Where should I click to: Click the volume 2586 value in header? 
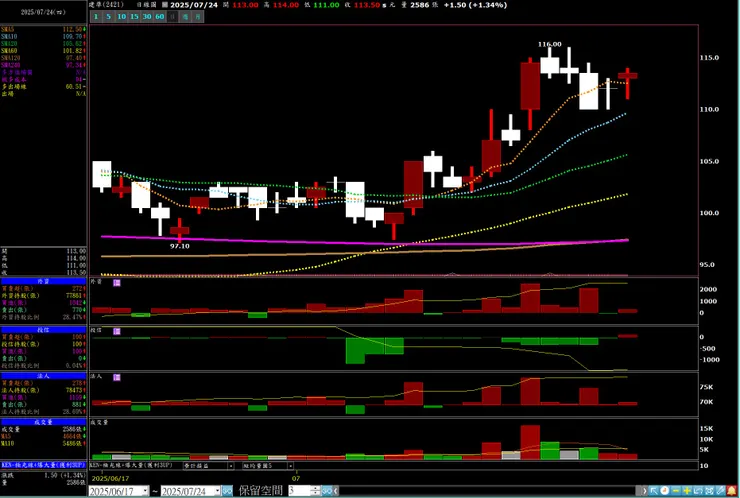coord(420,5)
